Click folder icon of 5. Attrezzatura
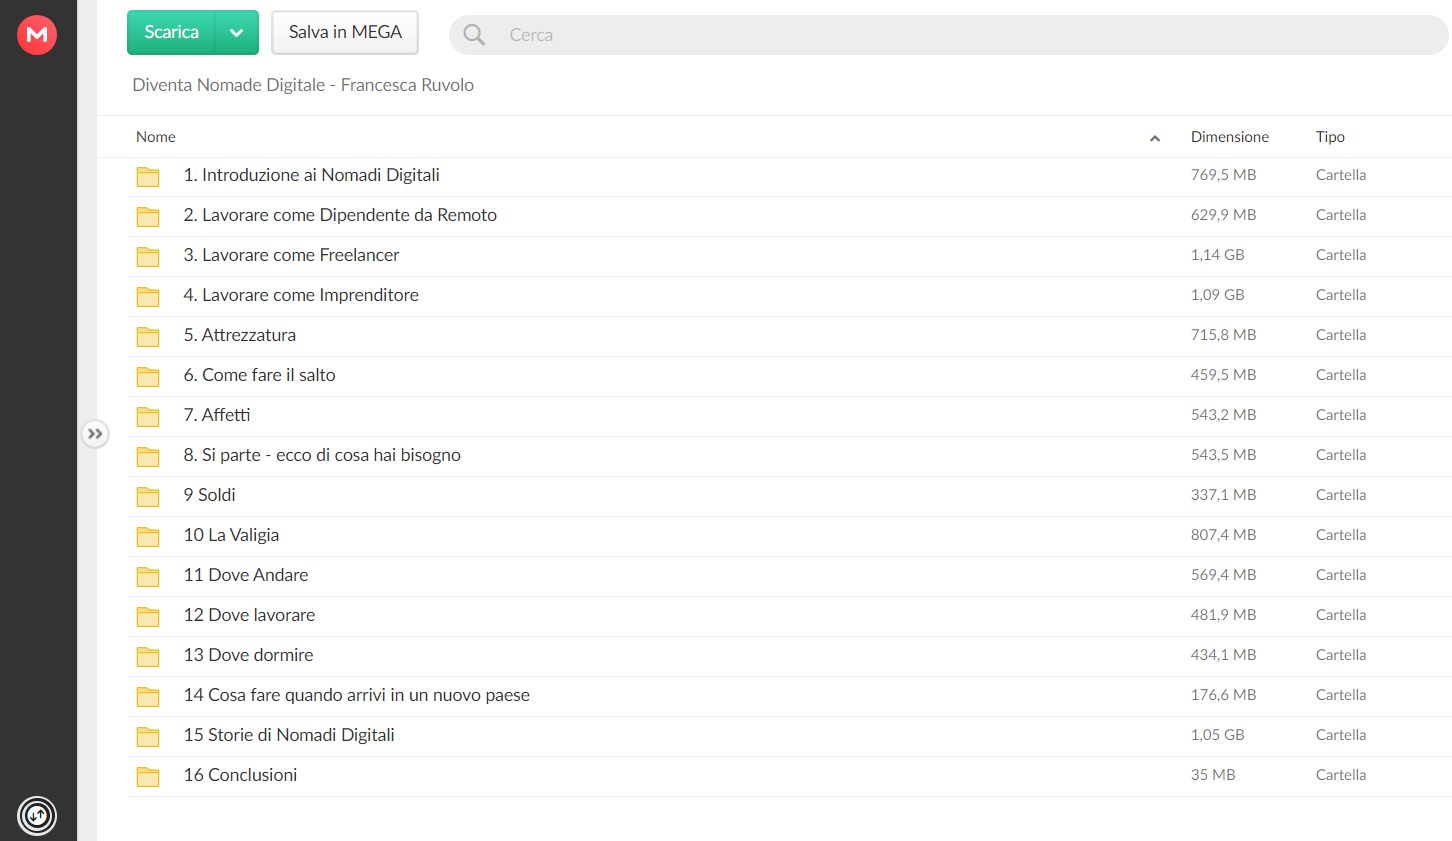Screen dimensions: 1452x841 pyautogui.click(x=148, y=336)
